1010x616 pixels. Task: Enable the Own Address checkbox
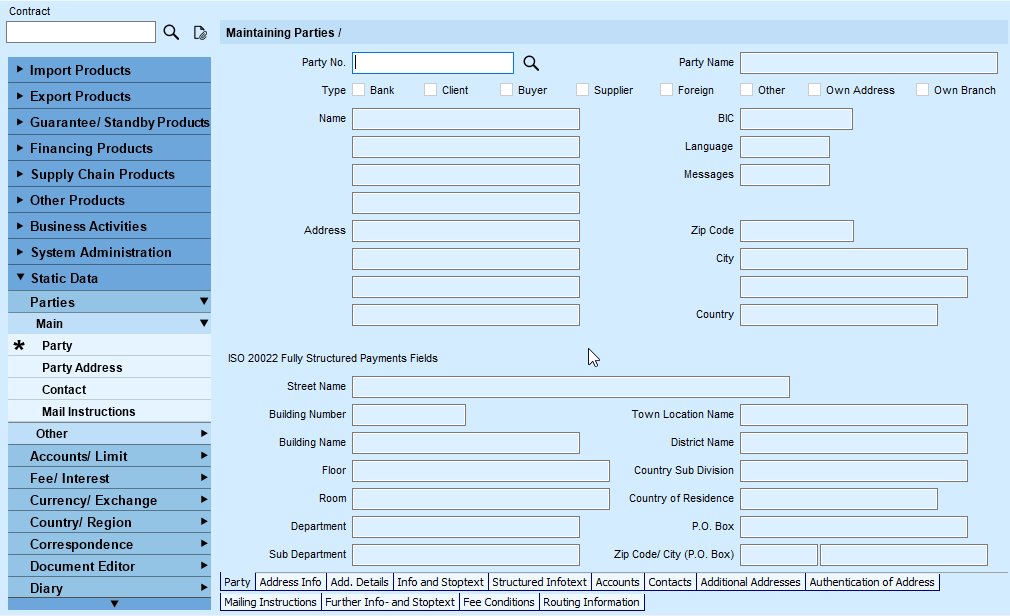815,90
